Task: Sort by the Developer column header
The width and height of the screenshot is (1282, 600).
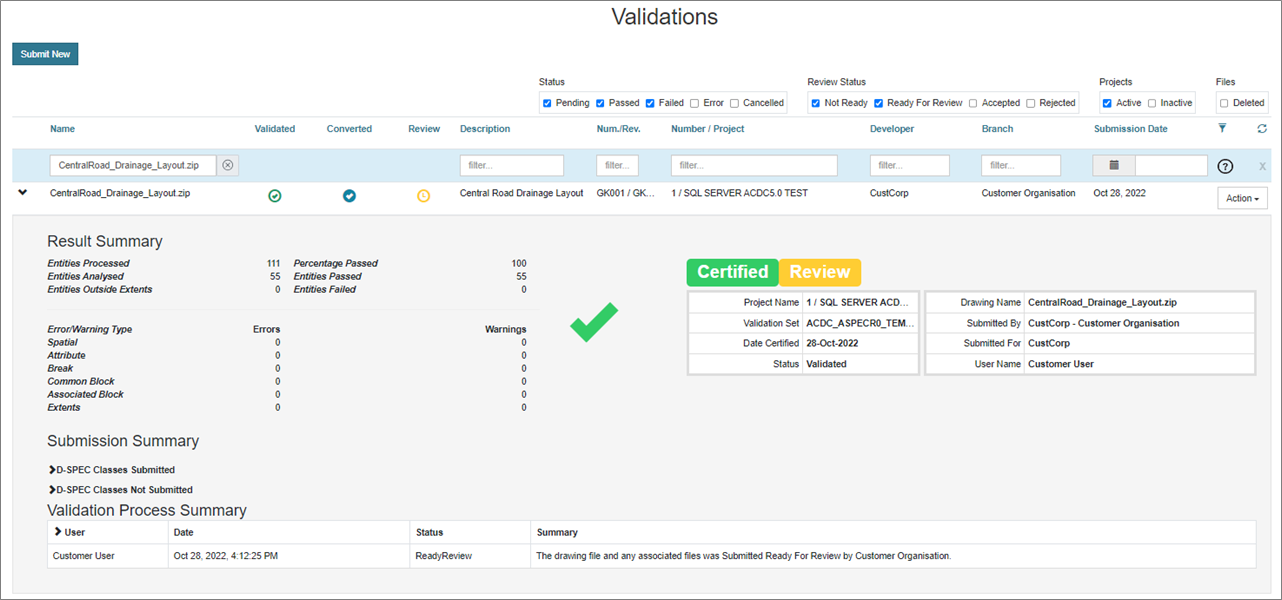Action: tap(892, 129)
